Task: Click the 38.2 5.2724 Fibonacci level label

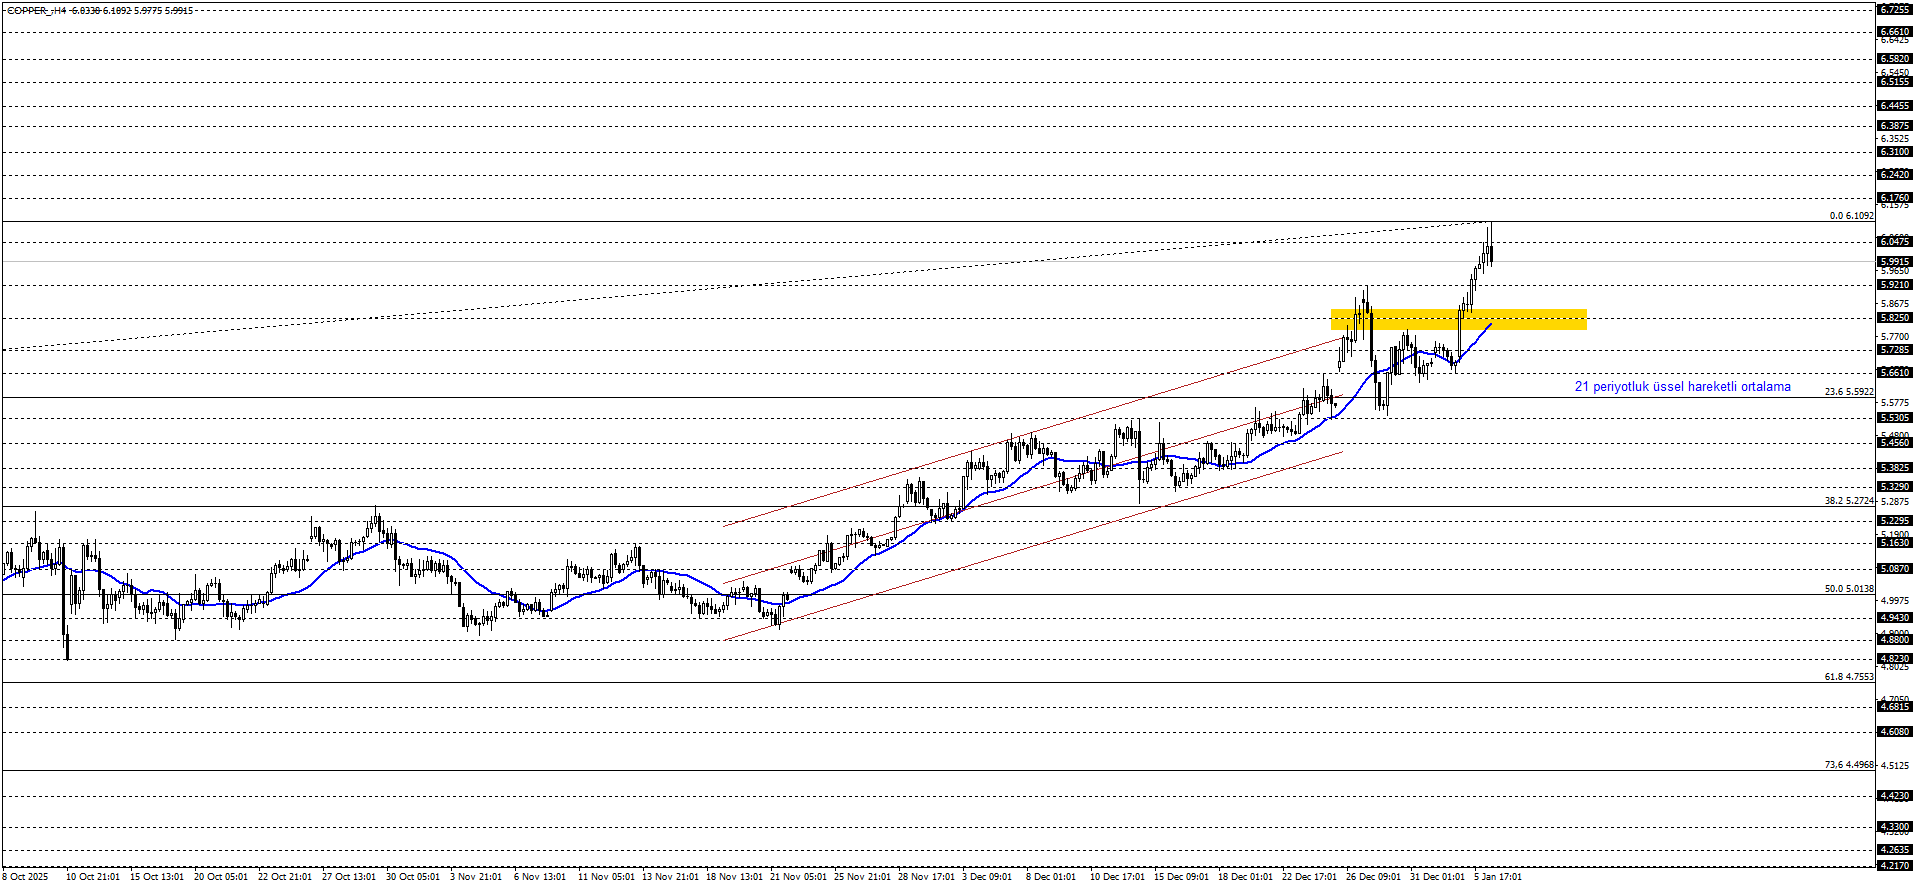Action: click(1848, 501)
